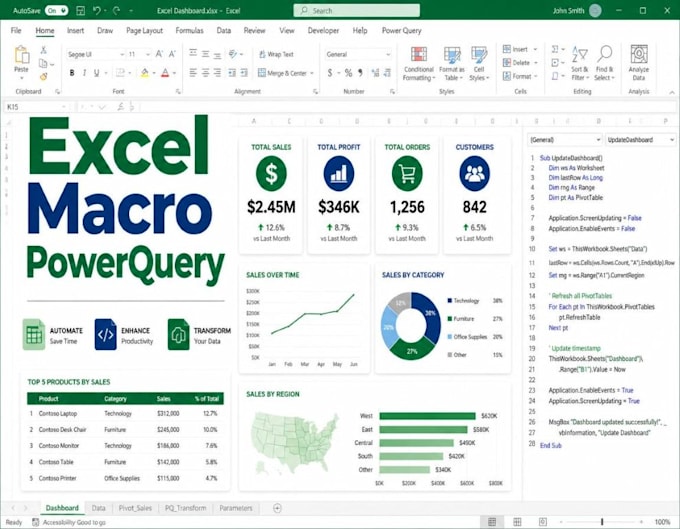Expand the Clipboard dialog launcher
Screen dimensions: 680x529
coord(57,91)
